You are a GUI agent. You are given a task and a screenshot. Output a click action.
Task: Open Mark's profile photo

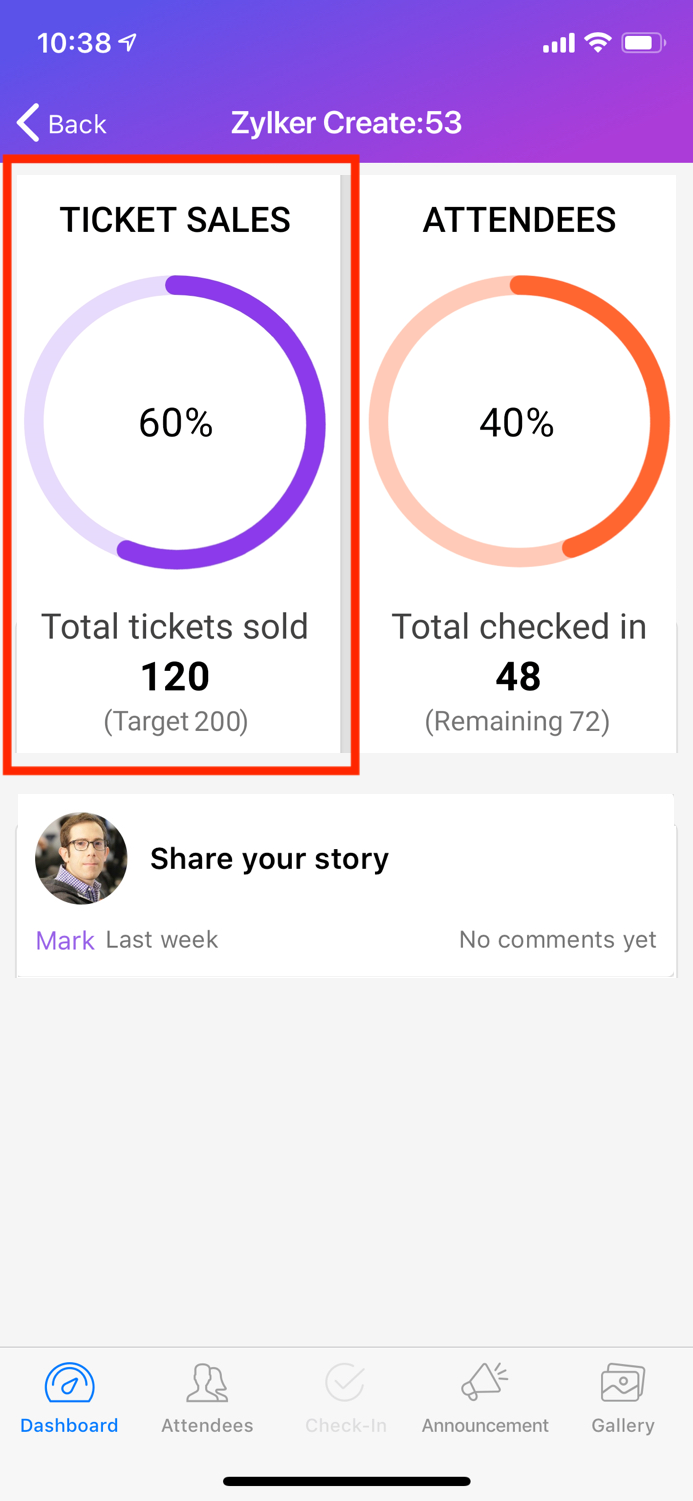[81, 858]
